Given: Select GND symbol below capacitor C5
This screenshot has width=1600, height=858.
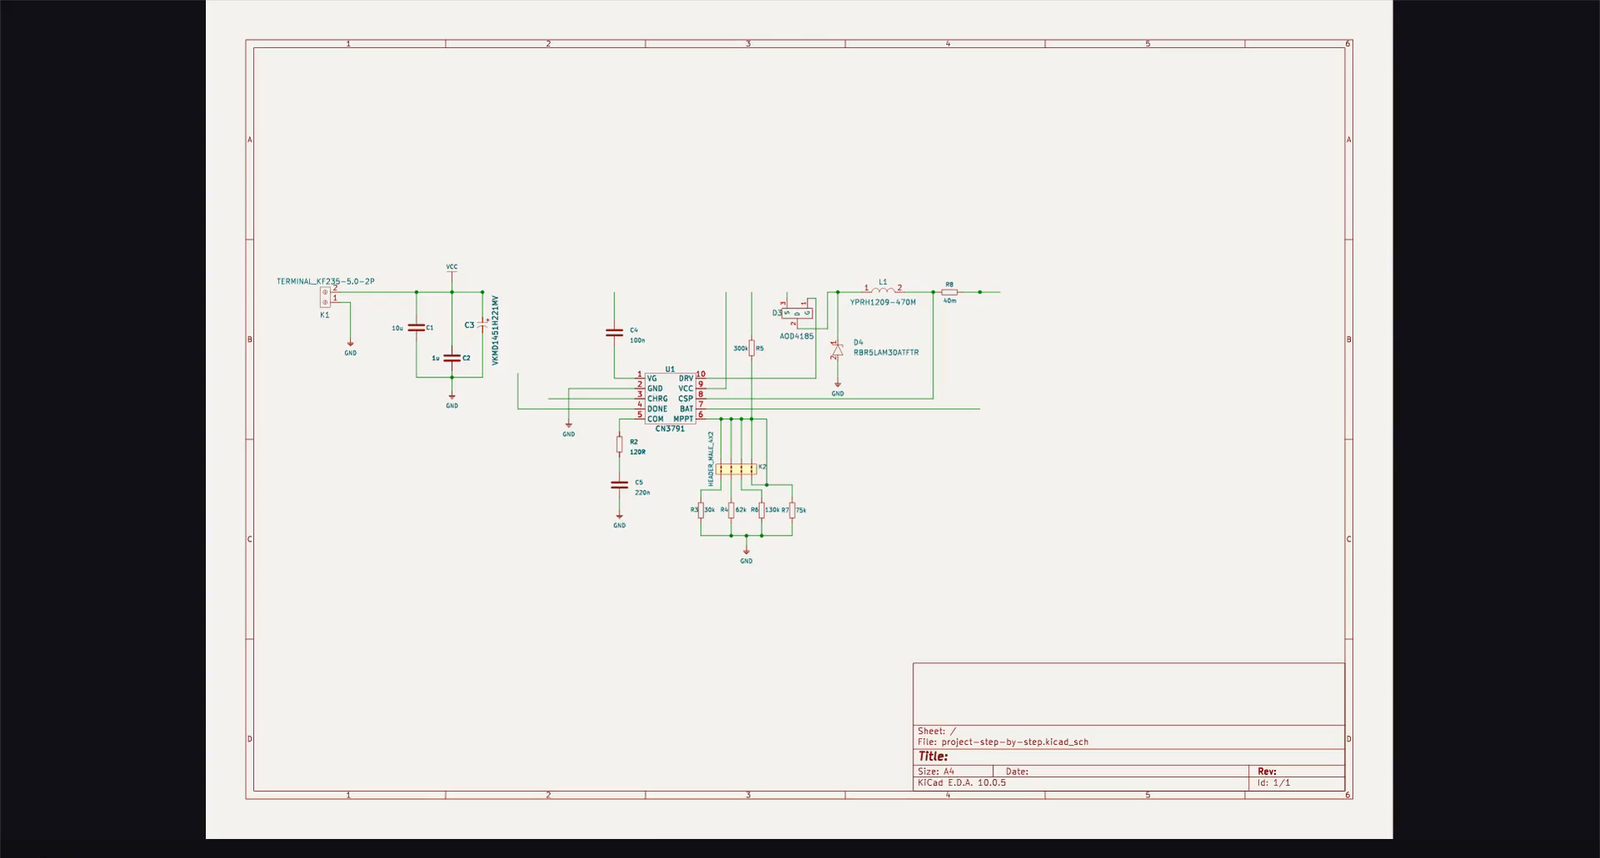Looking at the screenshot, I should [x=619, y=520].
